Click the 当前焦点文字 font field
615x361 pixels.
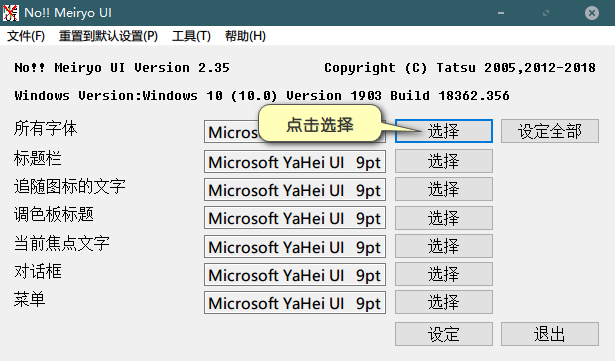[x=295, y=247]
